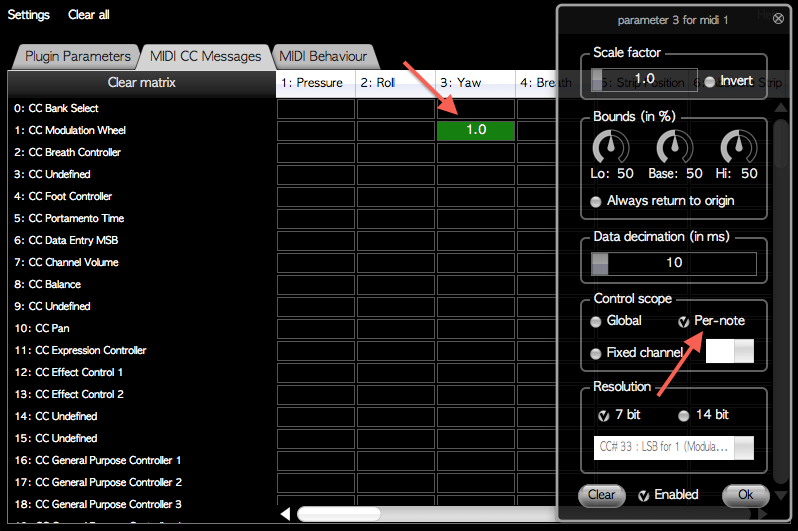Close the parameter 3 for midi 1 dialog
Image resolution: width=798 pixels, height=531 pixels.
(778, 19)
